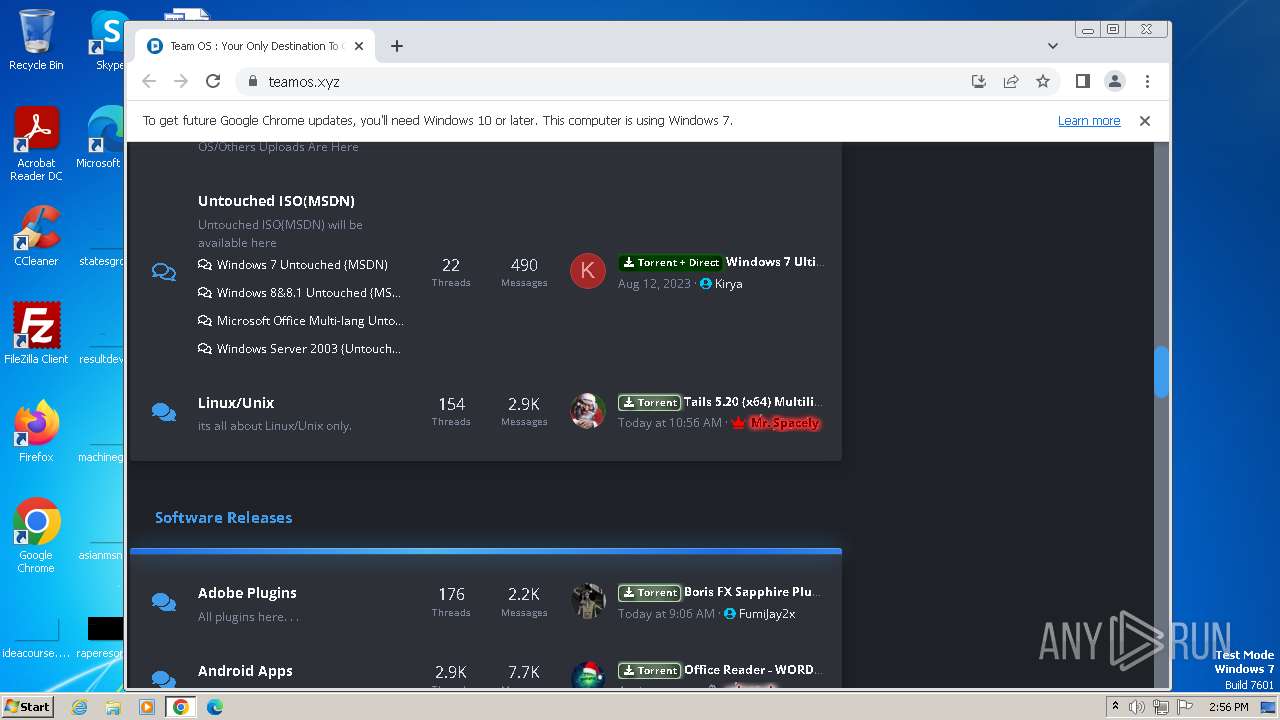Open Adobe Plugins forum
The height and width of the screenshot is (720, 1280).
(247, 593)
